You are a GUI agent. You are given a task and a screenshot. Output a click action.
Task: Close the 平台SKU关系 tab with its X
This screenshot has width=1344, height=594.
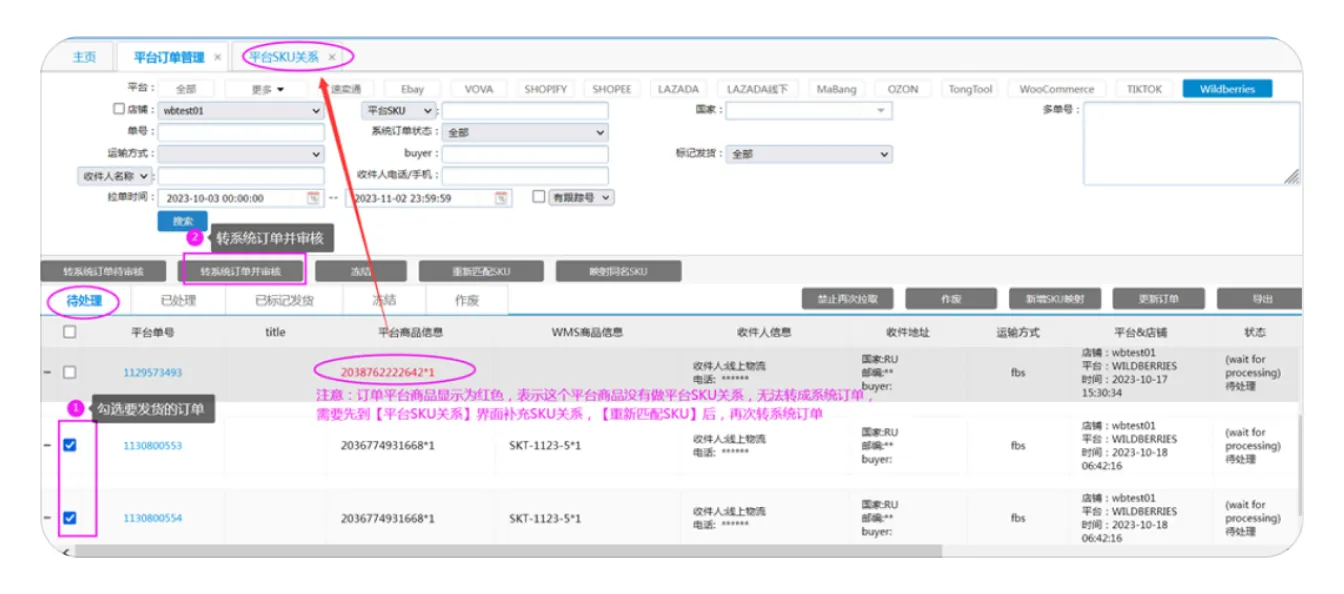click(x=332, y=57)
